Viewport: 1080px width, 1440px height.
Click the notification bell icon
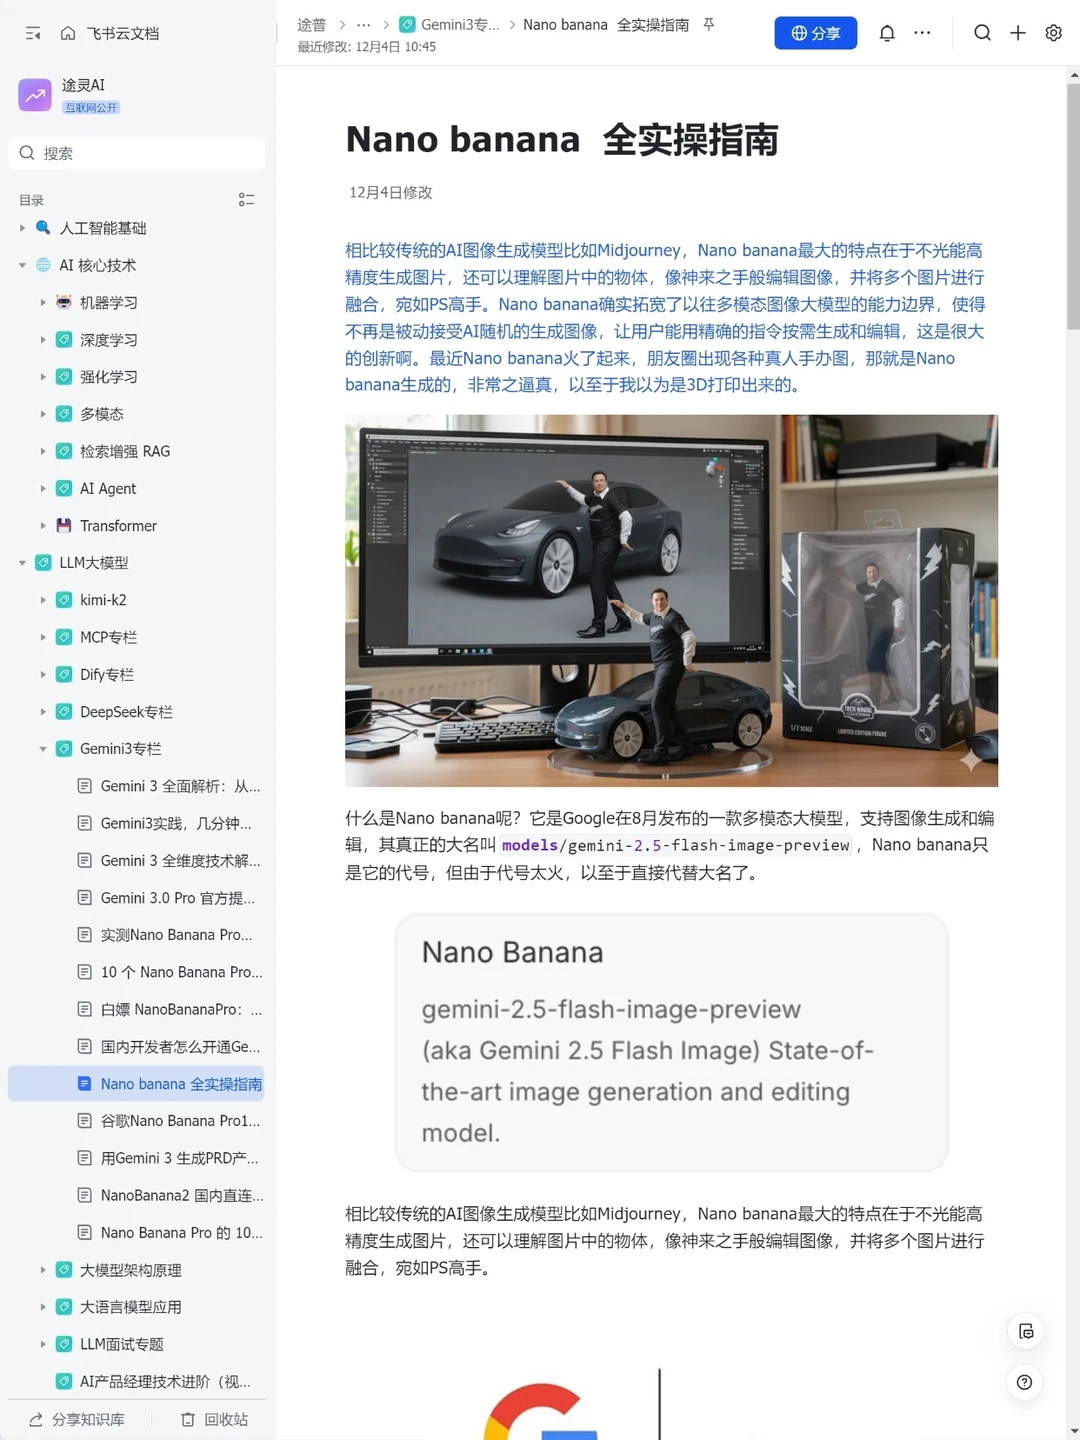click(x=887, y=33)
